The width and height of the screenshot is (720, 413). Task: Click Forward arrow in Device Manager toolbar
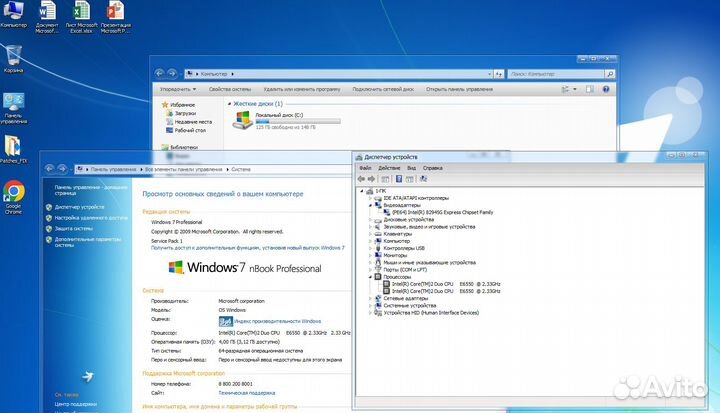pos(371,179)
